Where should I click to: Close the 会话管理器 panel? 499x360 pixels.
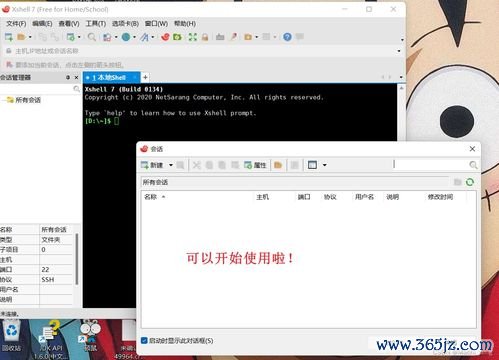[x=76, y=77]
